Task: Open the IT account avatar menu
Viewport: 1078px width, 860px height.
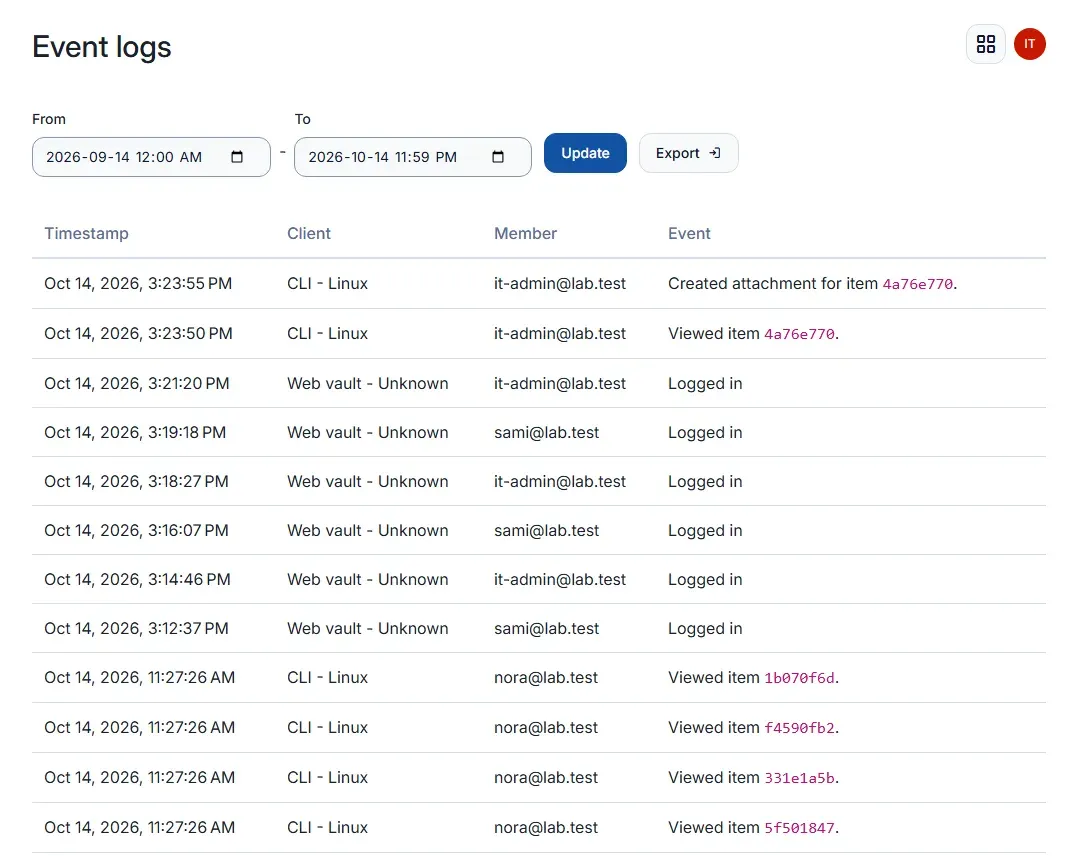Action: tap(1029, 44)
